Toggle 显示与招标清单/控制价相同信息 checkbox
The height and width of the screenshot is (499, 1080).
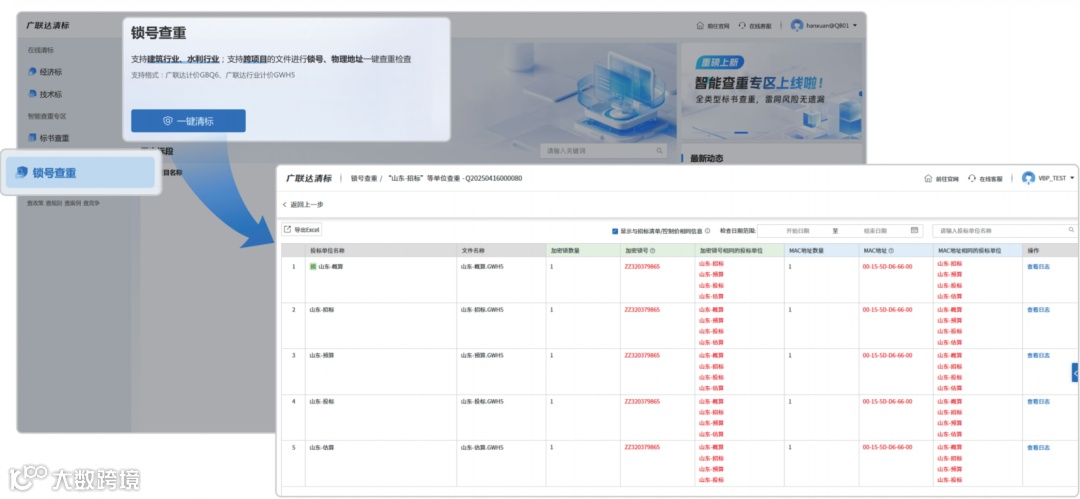pos(615,231)
